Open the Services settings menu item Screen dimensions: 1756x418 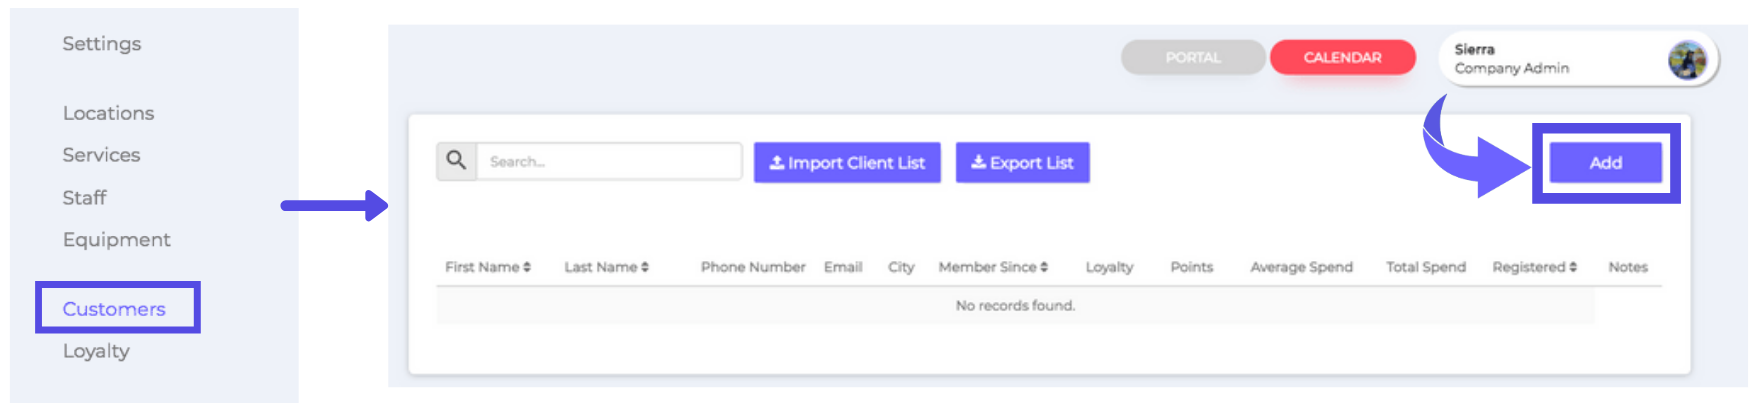tap(101, 155)
